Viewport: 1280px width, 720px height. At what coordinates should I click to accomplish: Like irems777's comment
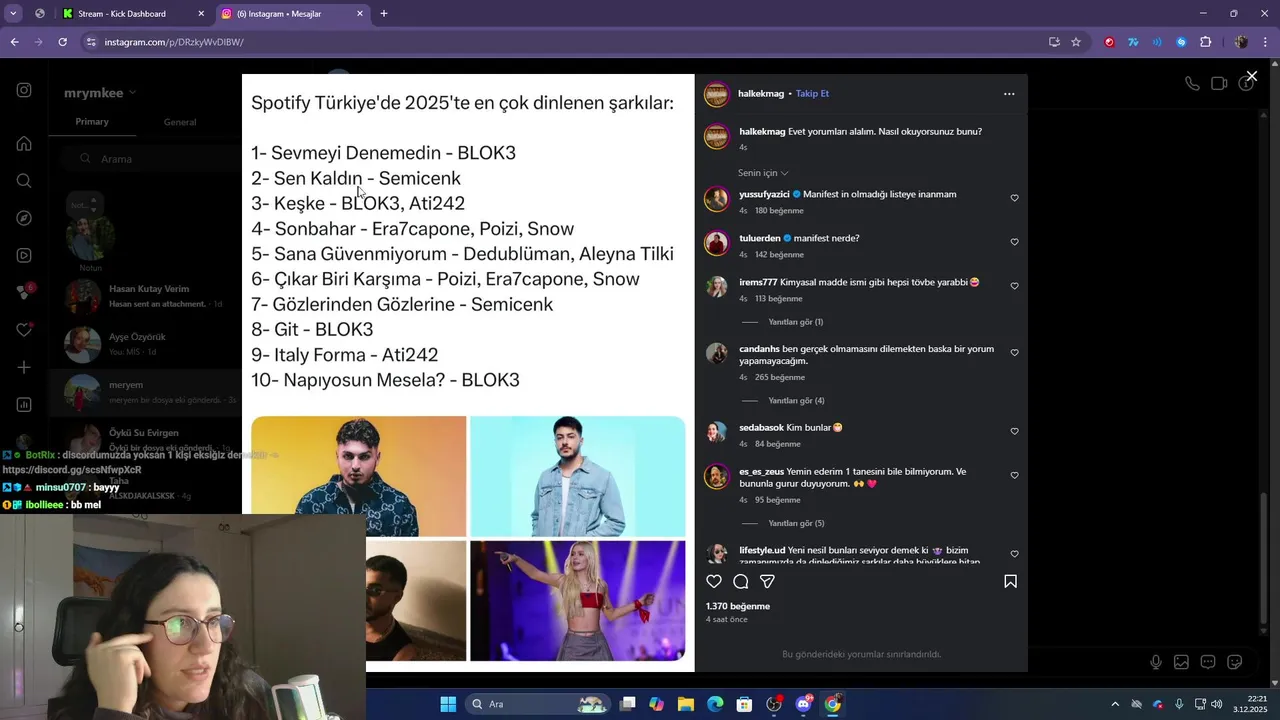point(1014,286)
